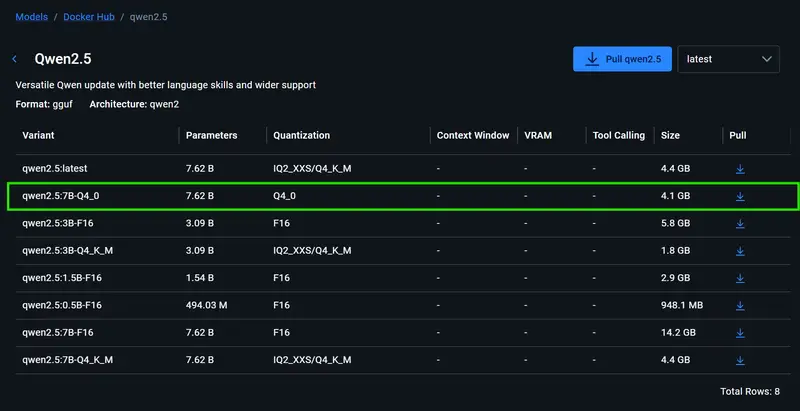
Task: Select the qwen2.5:3B-Q4_K_M variant name
Action: tap(67, 251)
